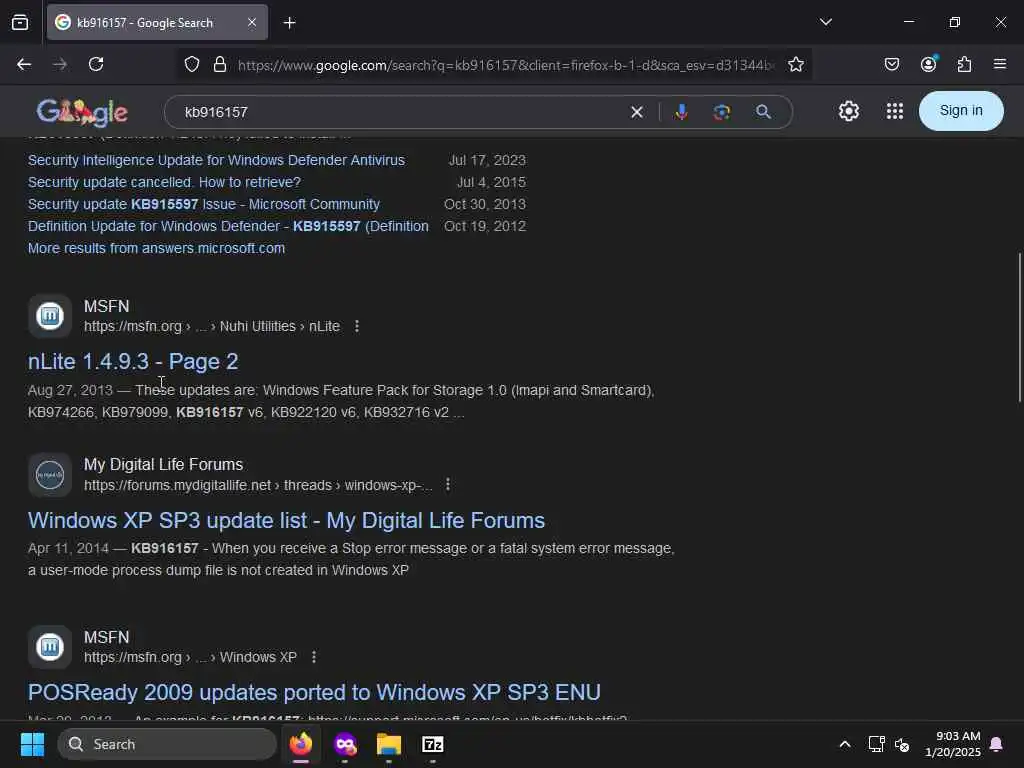Open the Save to Pocket button
Screen dimensions: 1024x768
click(x=891, y=64)
